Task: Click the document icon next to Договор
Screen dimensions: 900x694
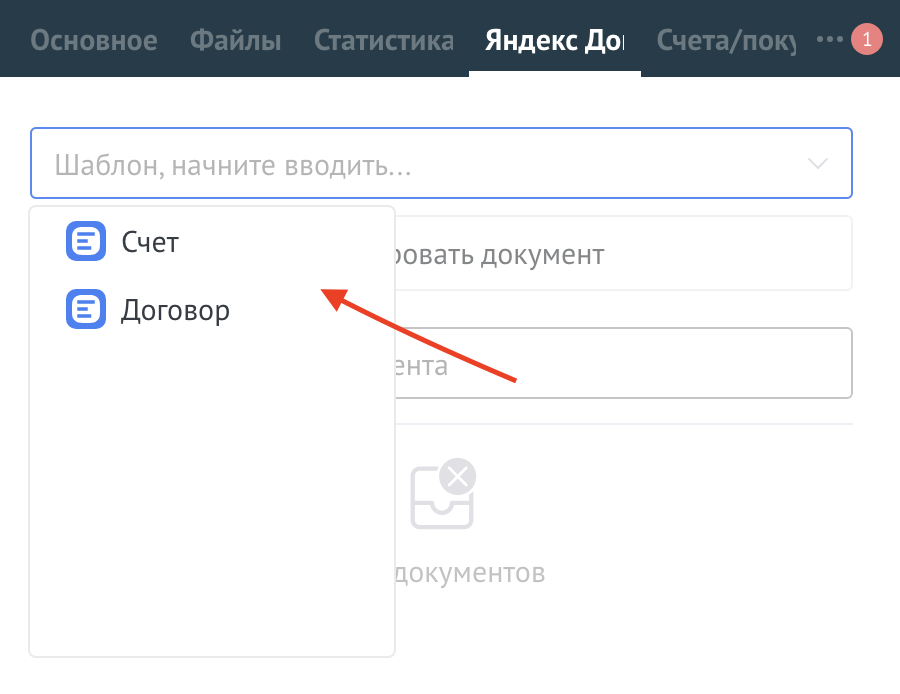Action: pos(86,310)
